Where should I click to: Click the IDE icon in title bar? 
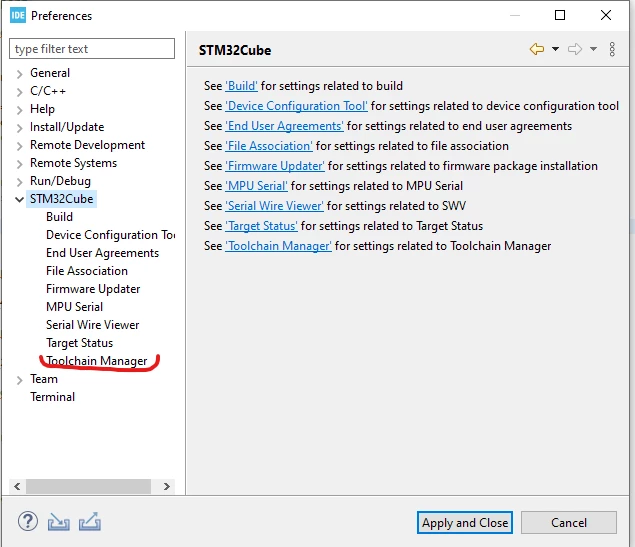click(18, 15)
